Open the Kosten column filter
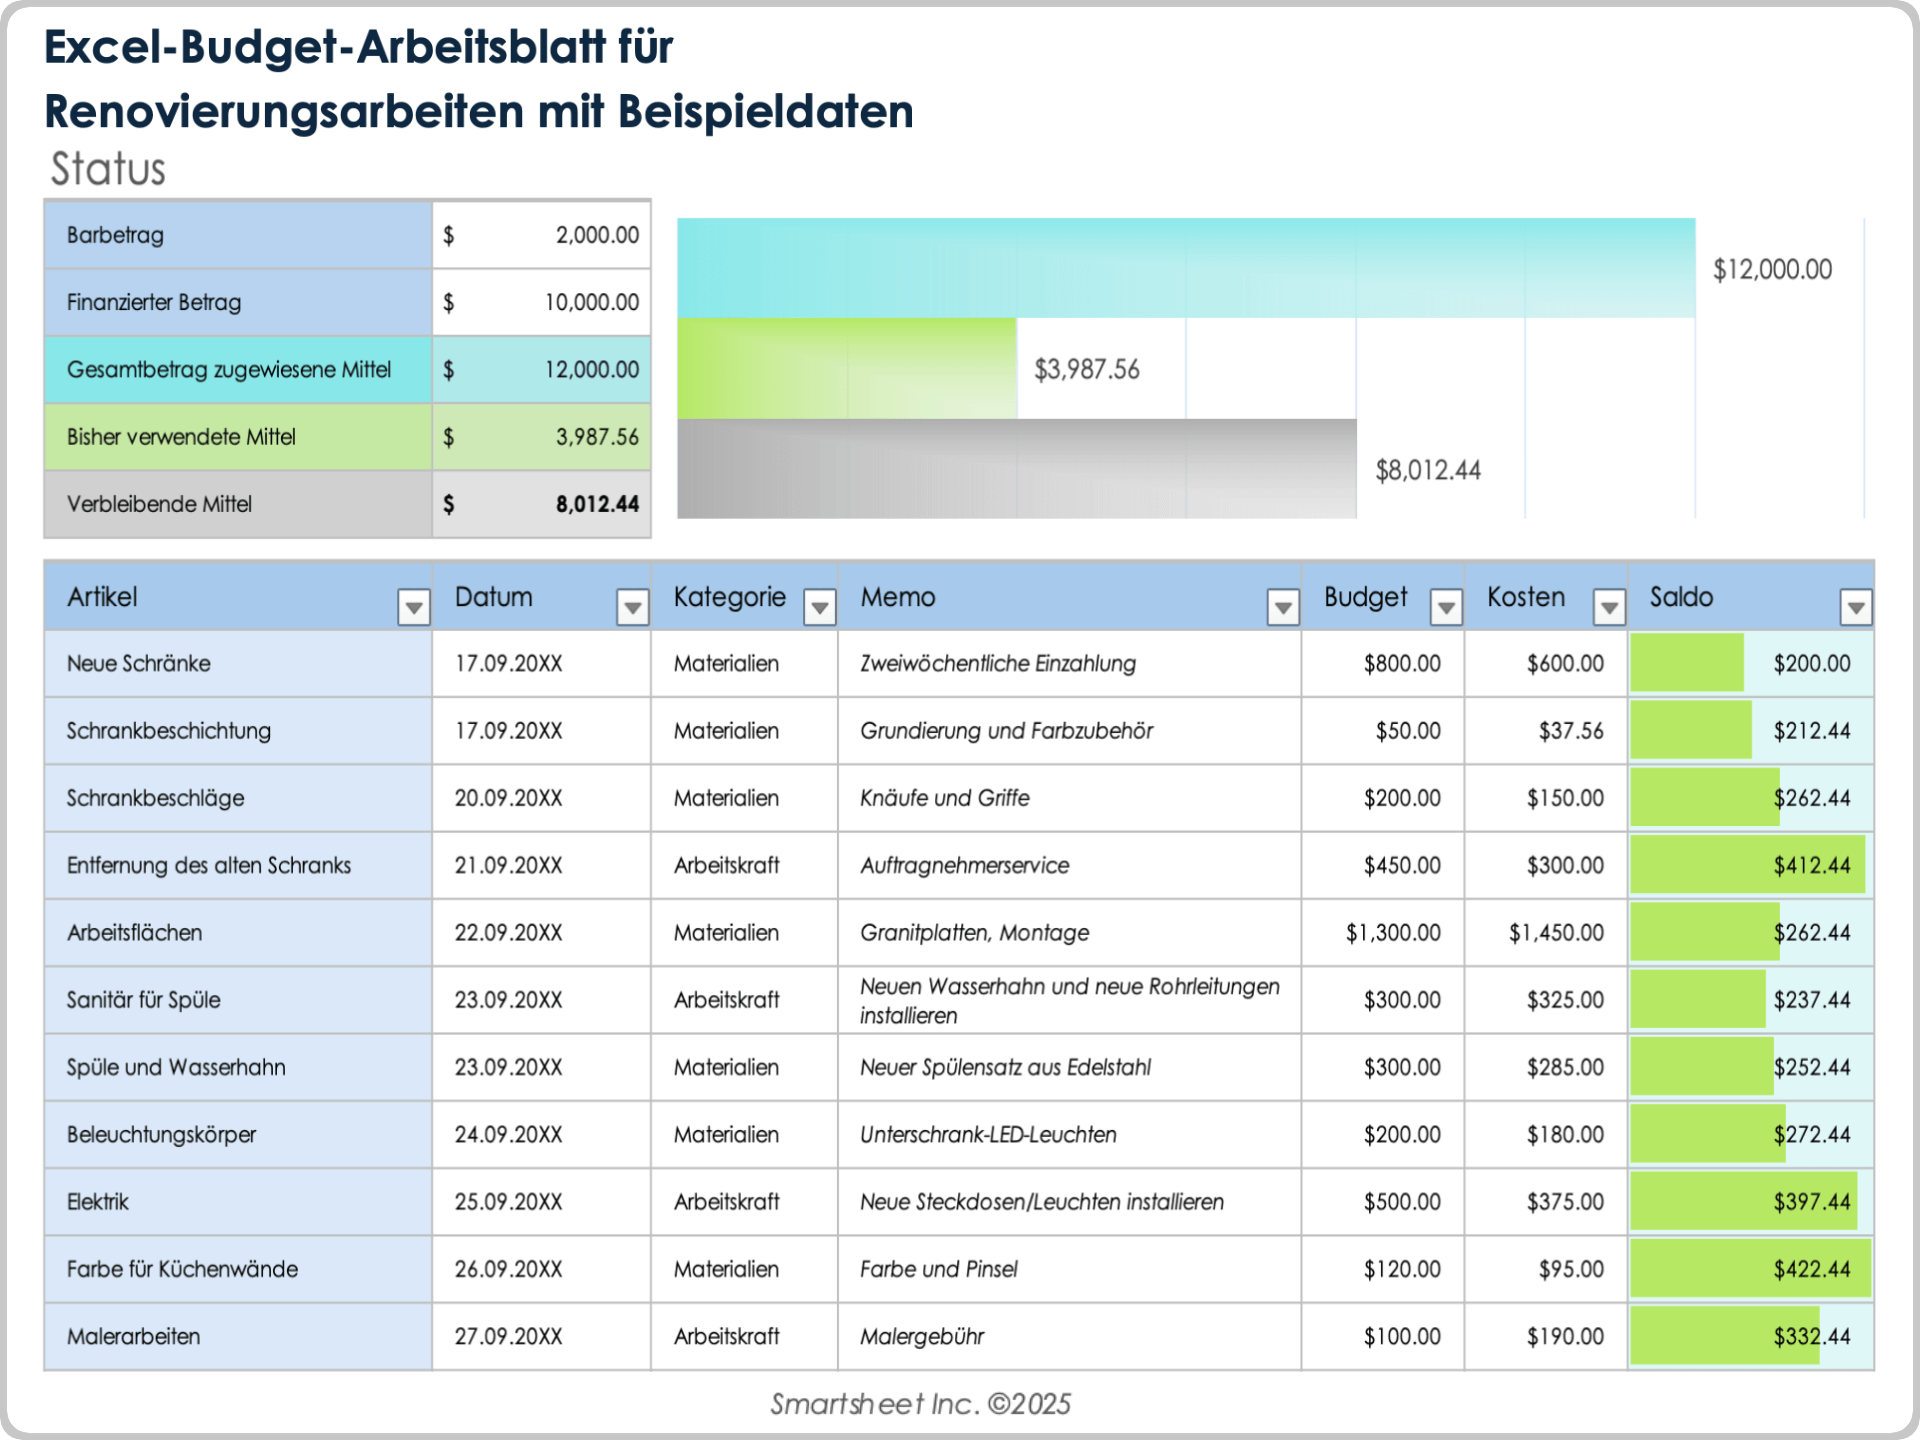 pos(1609,606)
